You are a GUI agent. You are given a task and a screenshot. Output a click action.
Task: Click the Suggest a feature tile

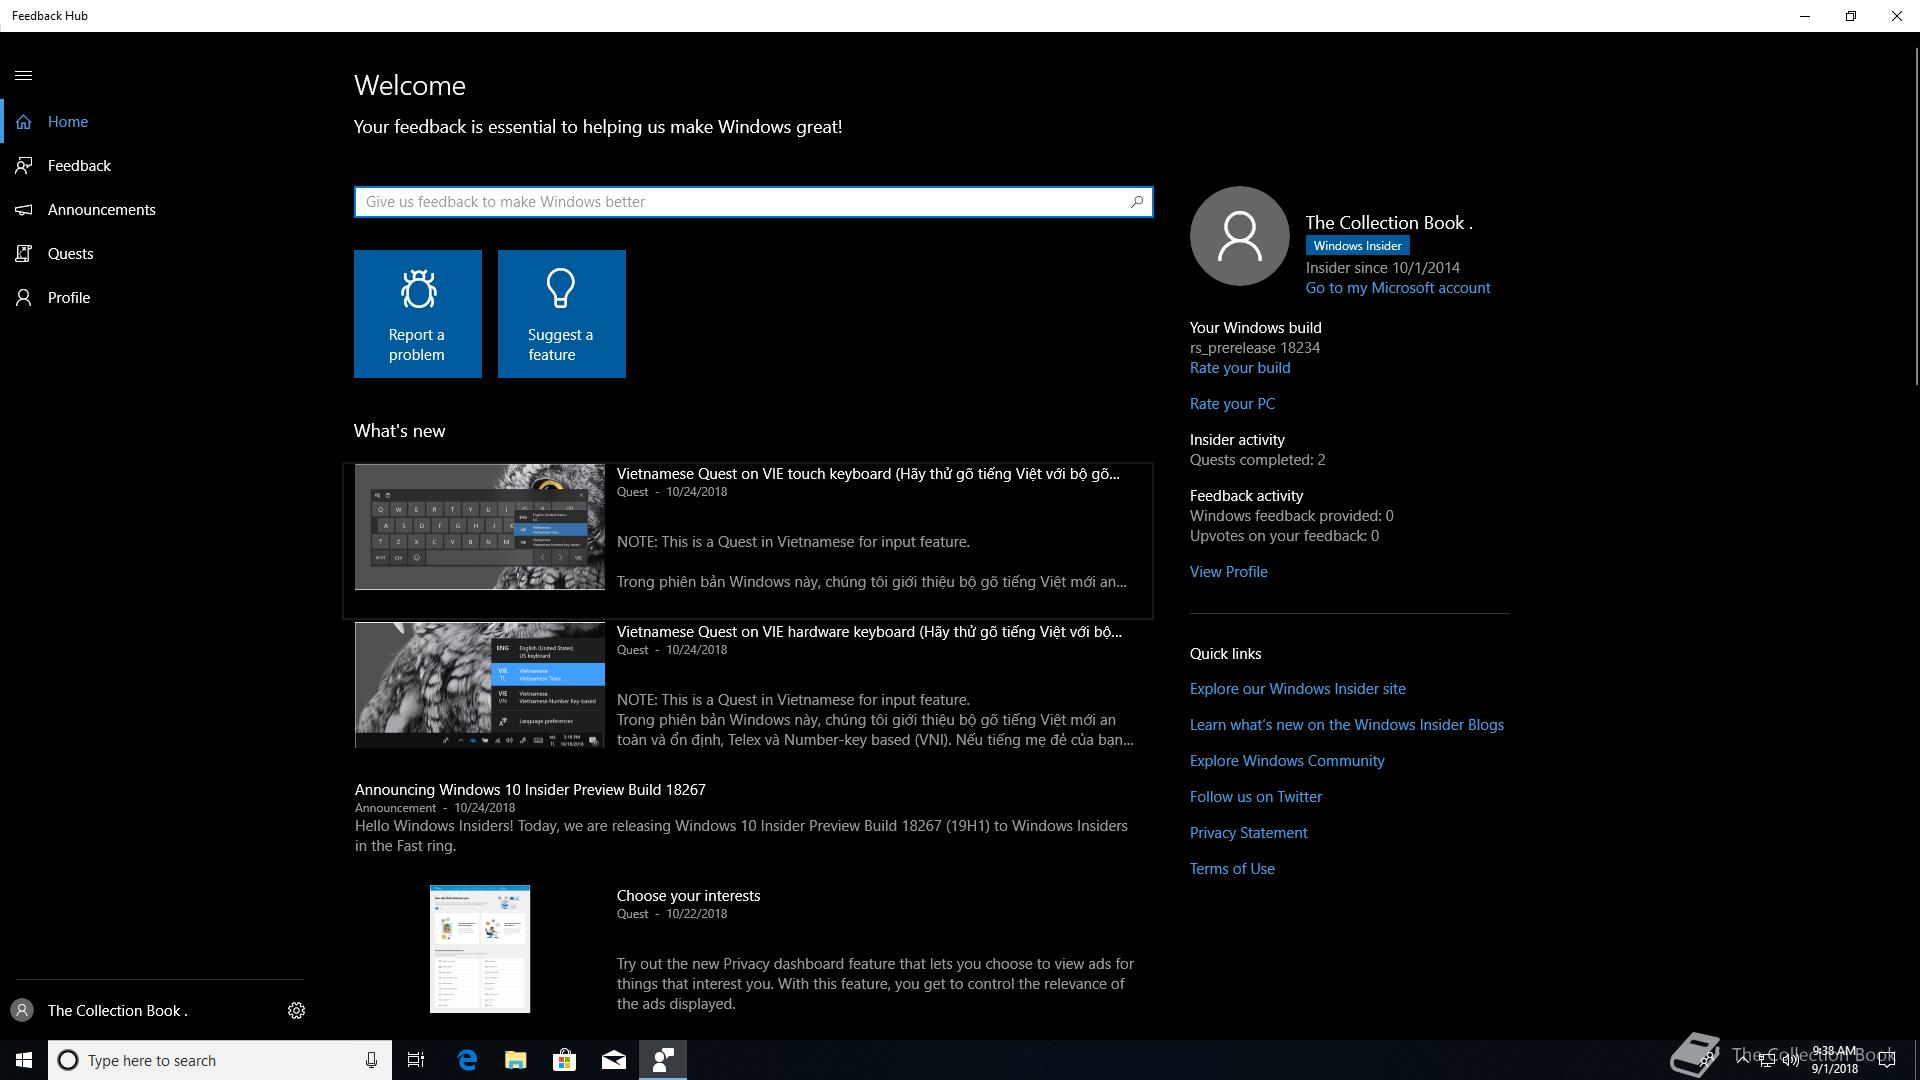click(562, 314)
